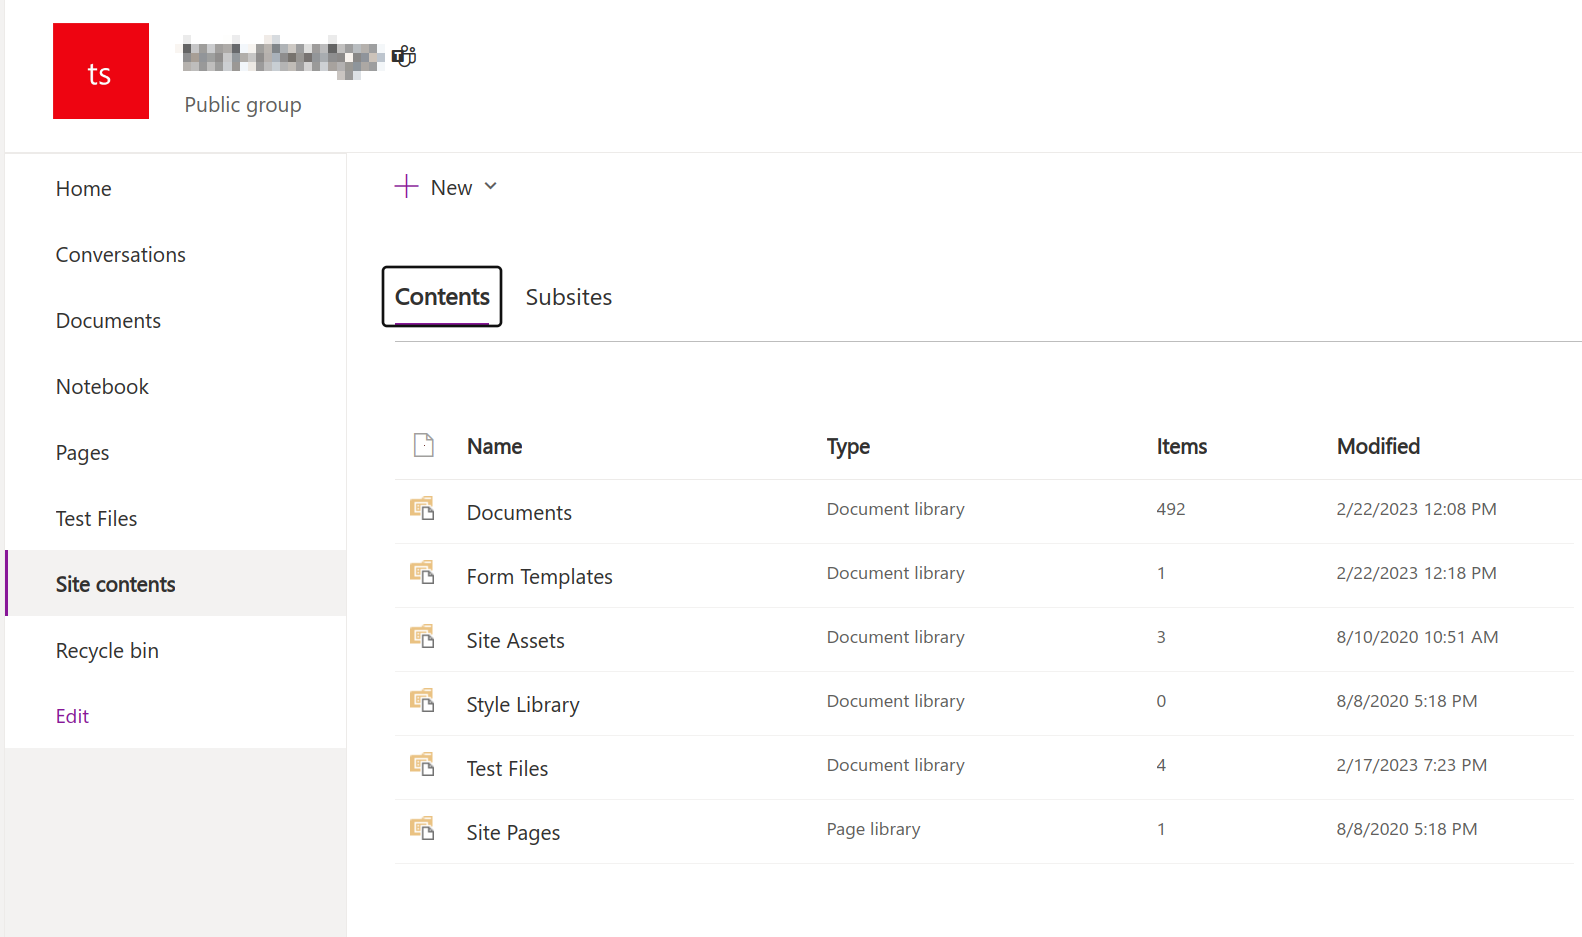Click the file type column header icon

(424, 445)
